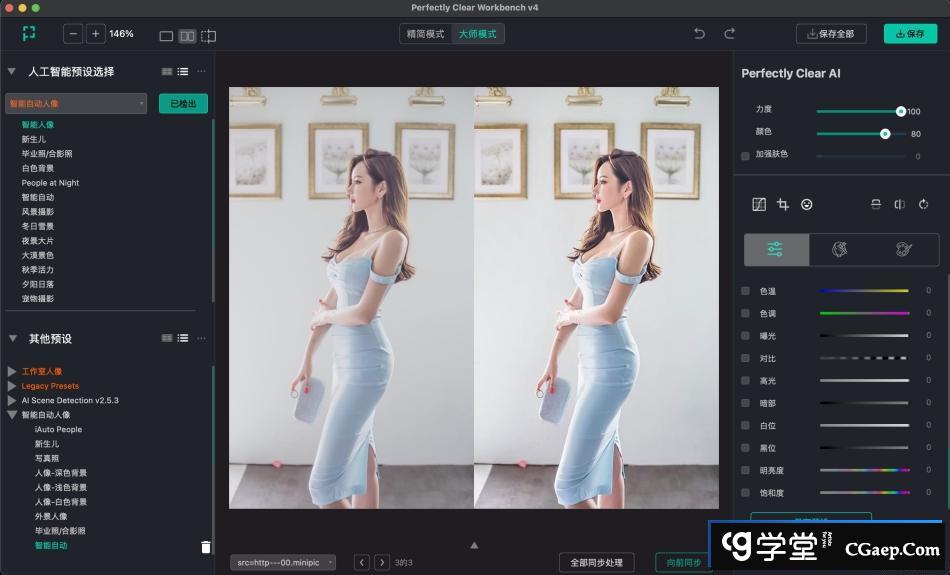Select the 大师模式 tab
950x575 pixels.
tap(477, 34)
